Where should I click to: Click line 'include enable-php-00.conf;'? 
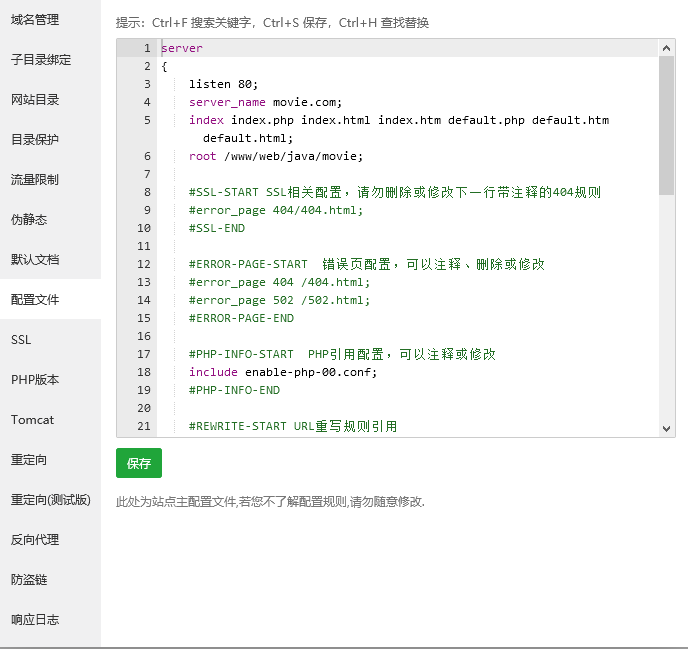283,372
